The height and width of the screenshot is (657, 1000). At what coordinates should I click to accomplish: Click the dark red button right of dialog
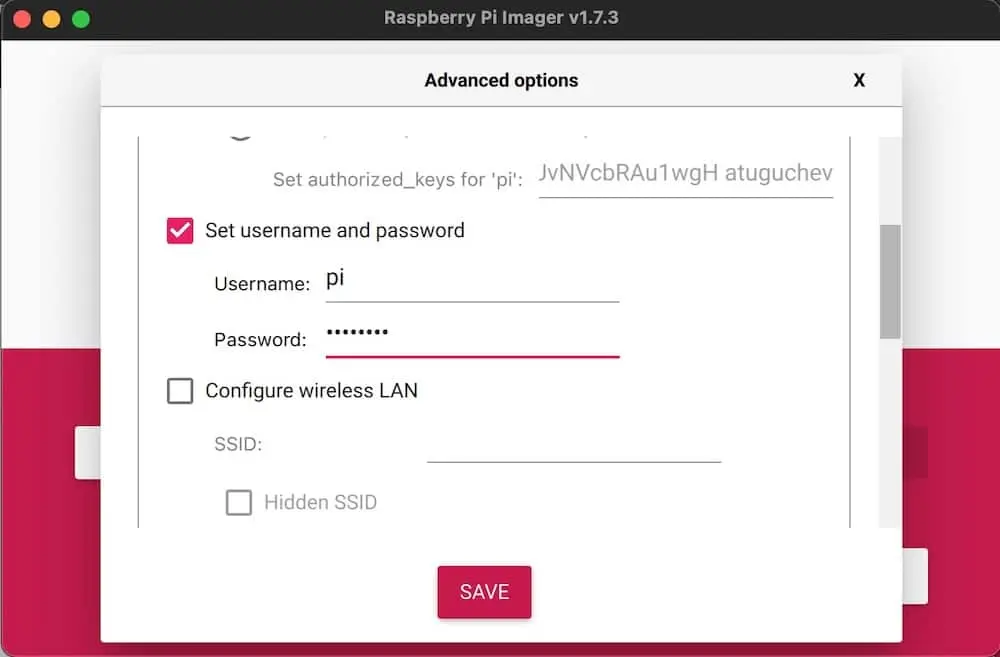[915, 452]
